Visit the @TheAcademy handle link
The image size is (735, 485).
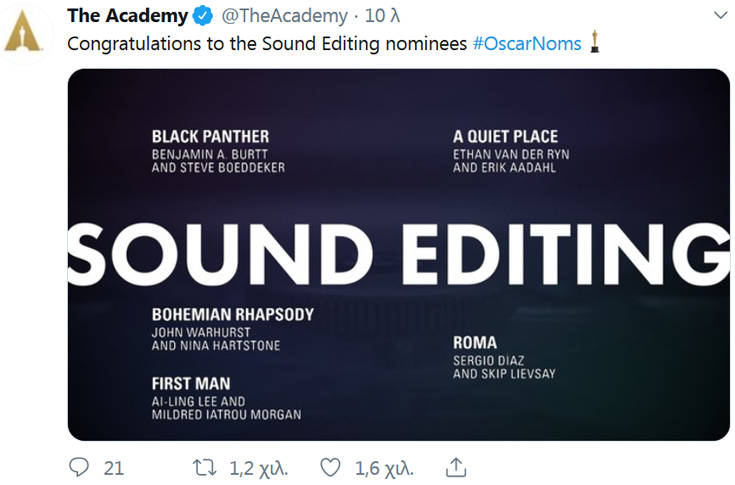click(285, 16)
